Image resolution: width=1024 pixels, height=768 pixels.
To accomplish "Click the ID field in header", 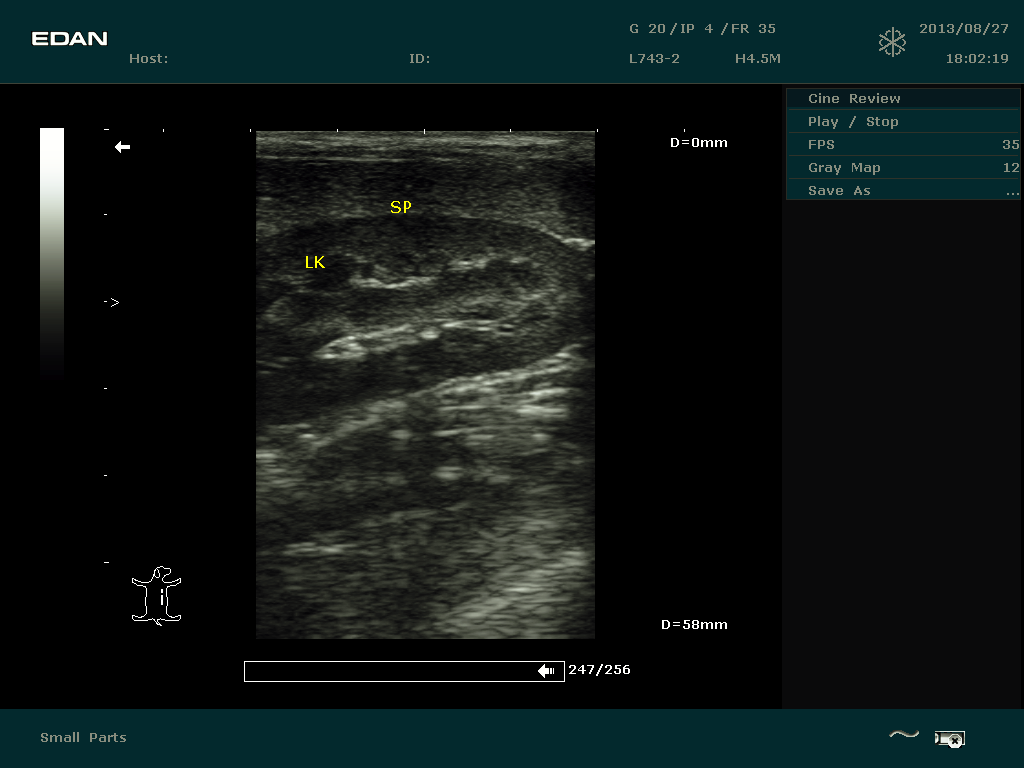I will (x=419, y=59).
